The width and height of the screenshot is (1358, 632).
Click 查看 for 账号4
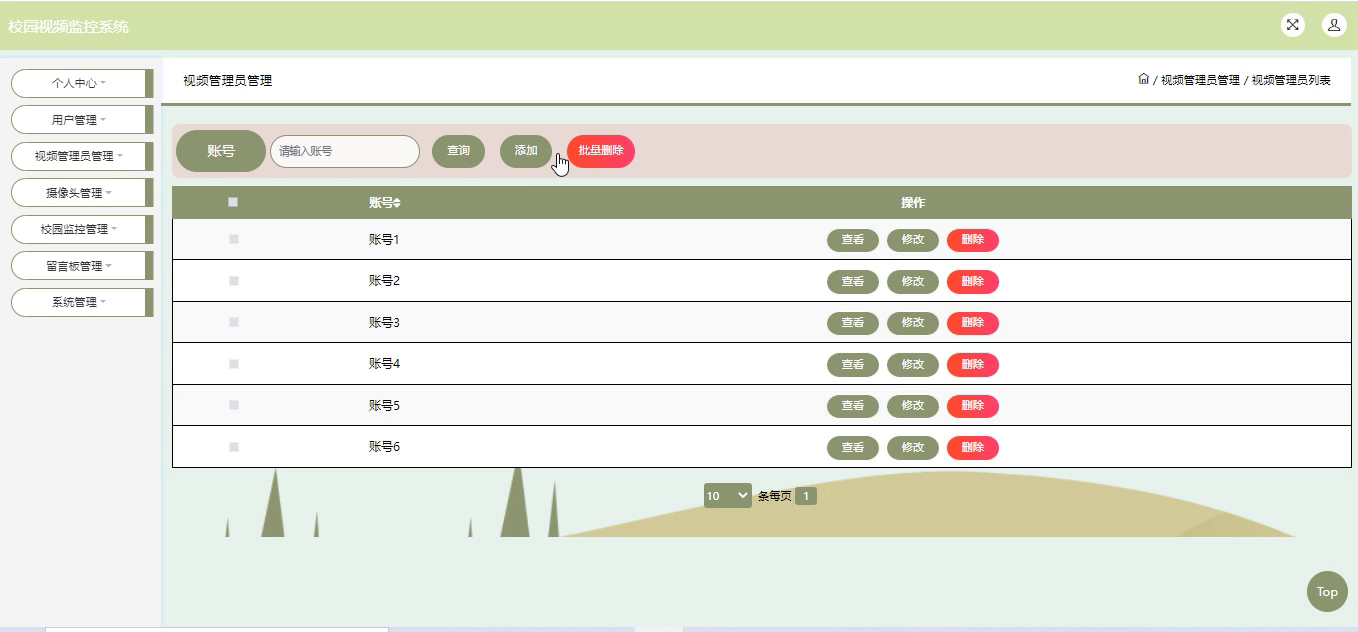pos(853,364)
